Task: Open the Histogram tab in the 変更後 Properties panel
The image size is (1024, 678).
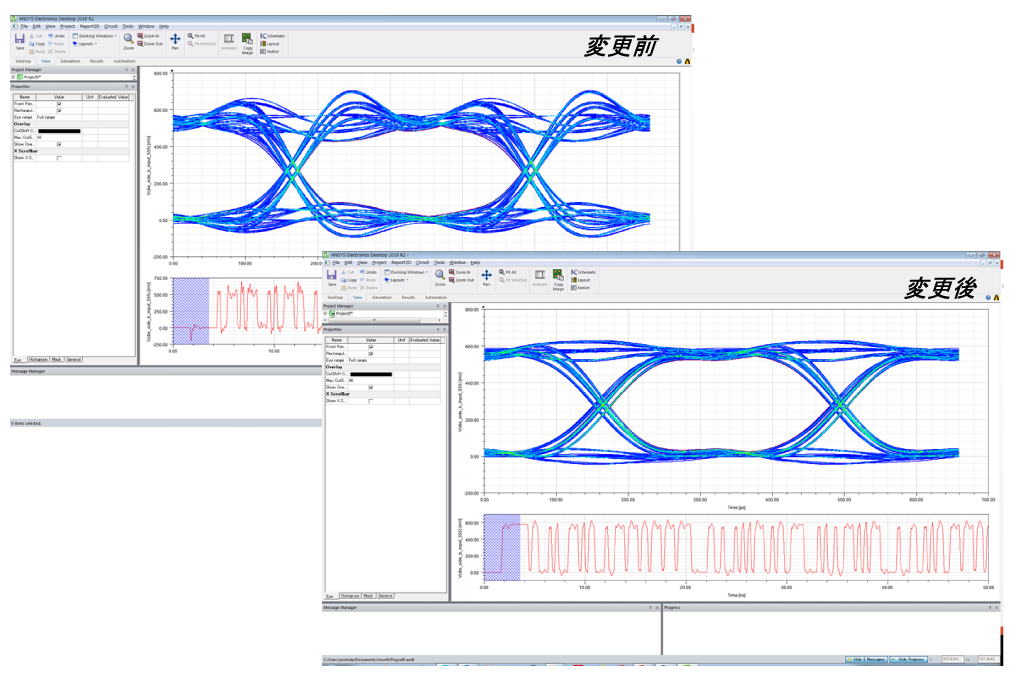Action: (x=350, y=595)
